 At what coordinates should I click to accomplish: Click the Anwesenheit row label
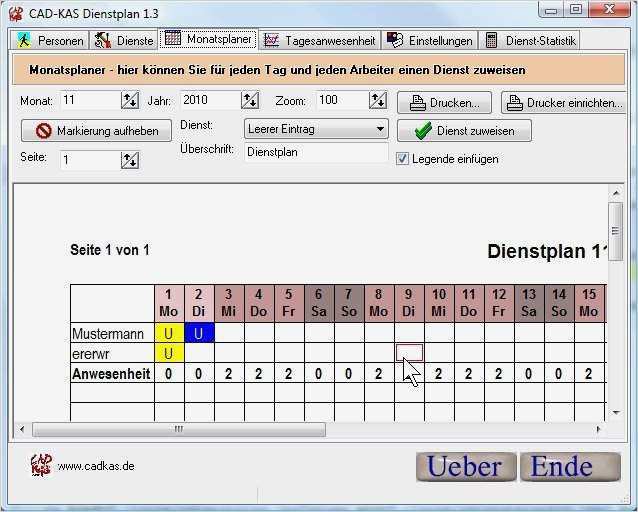(x=111, y=374)
